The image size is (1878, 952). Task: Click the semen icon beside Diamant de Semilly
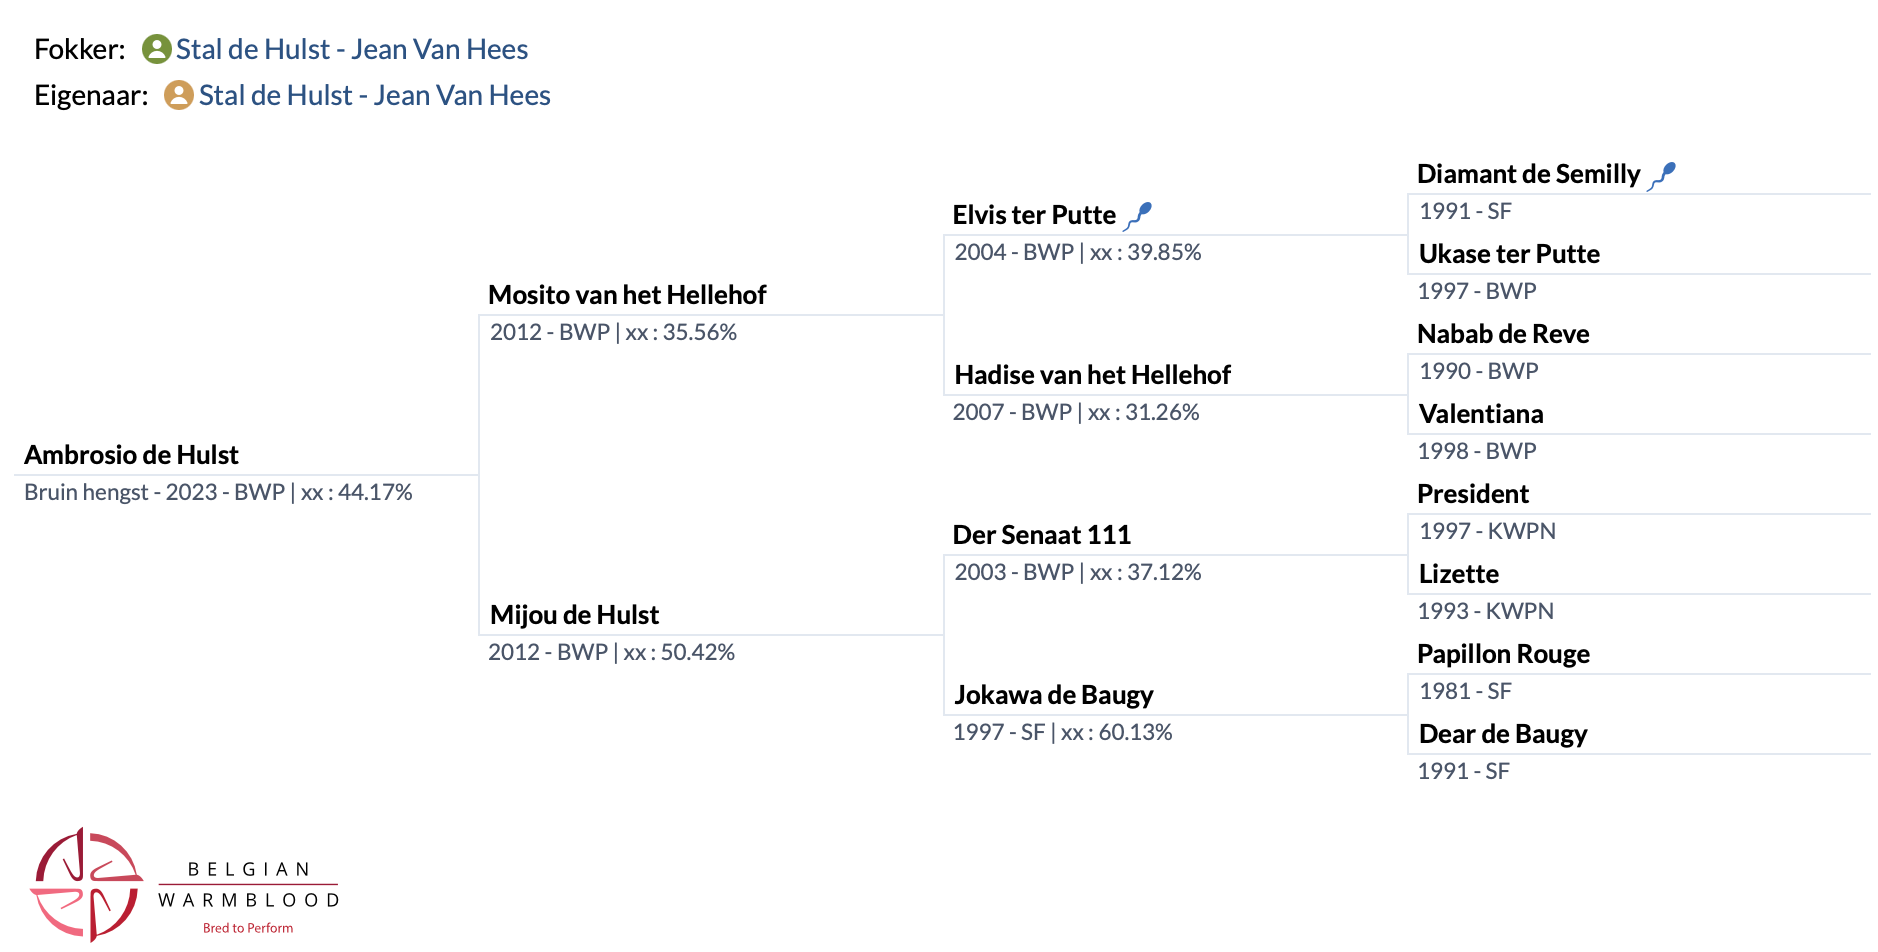(1662, 175)
